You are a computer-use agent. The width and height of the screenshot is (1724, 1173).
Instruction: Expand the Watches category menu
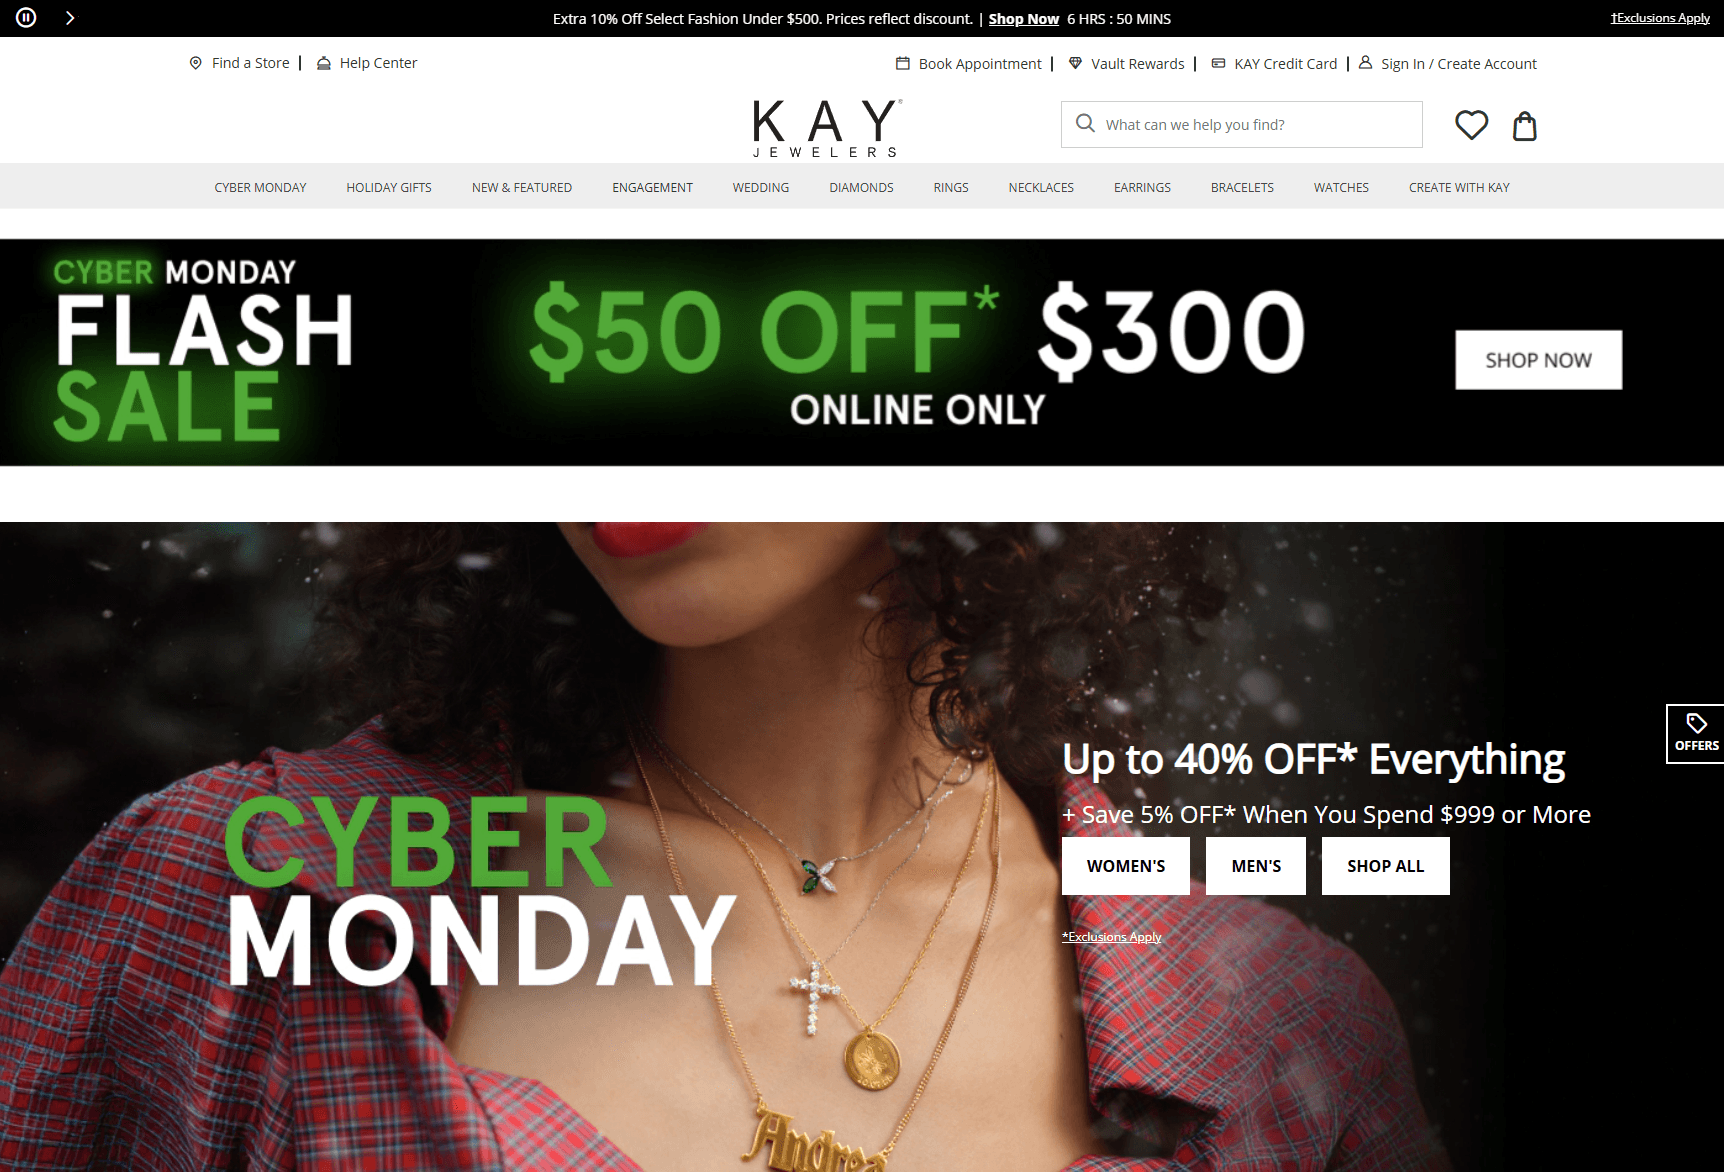coord(1341,187)
